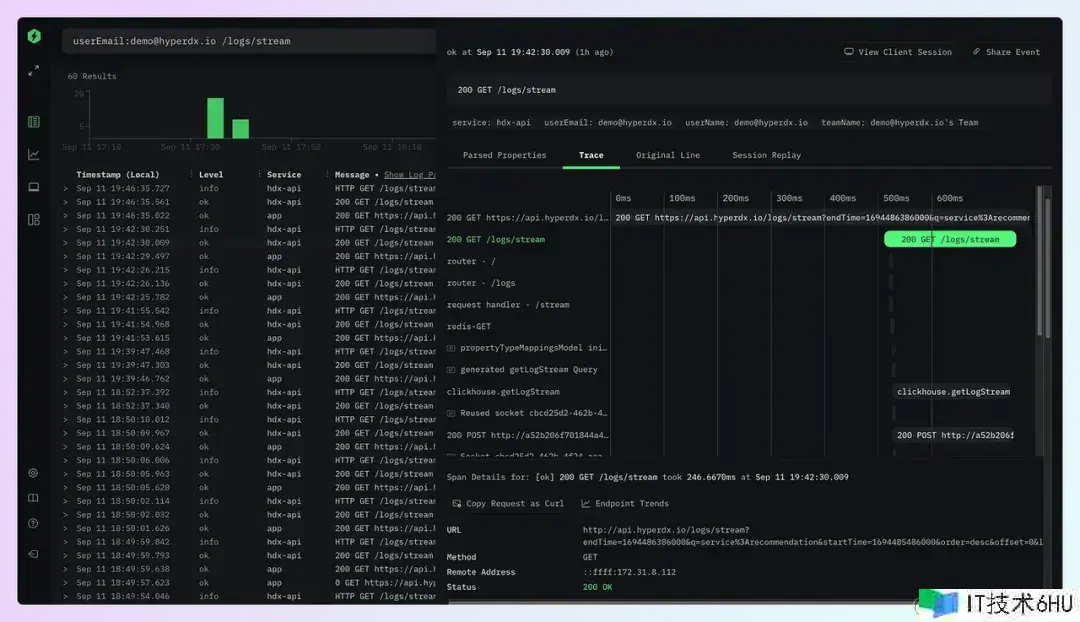Select the green '200 GET /logs/stream' span label
This screenshot has width=1080, height=622.
coord(495,239)
